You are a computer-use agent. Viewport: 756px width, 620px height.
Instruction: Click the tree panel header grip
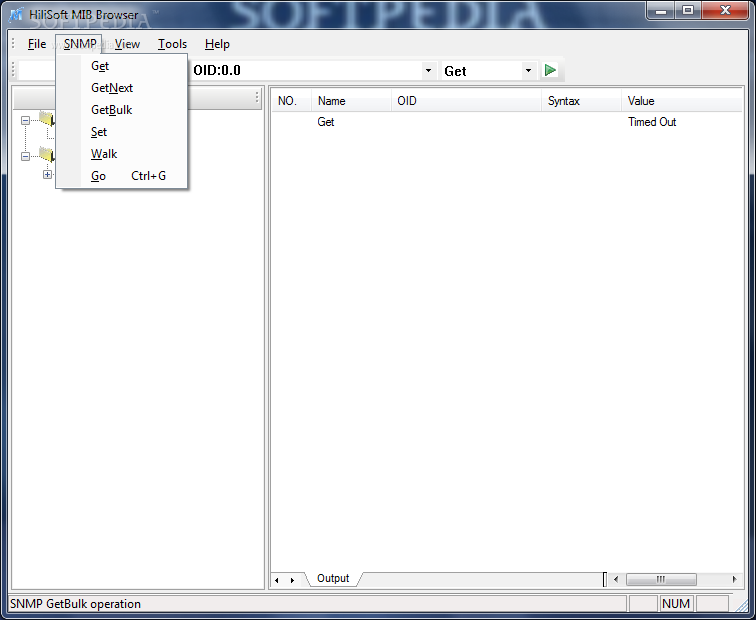(x=257, y=98)
